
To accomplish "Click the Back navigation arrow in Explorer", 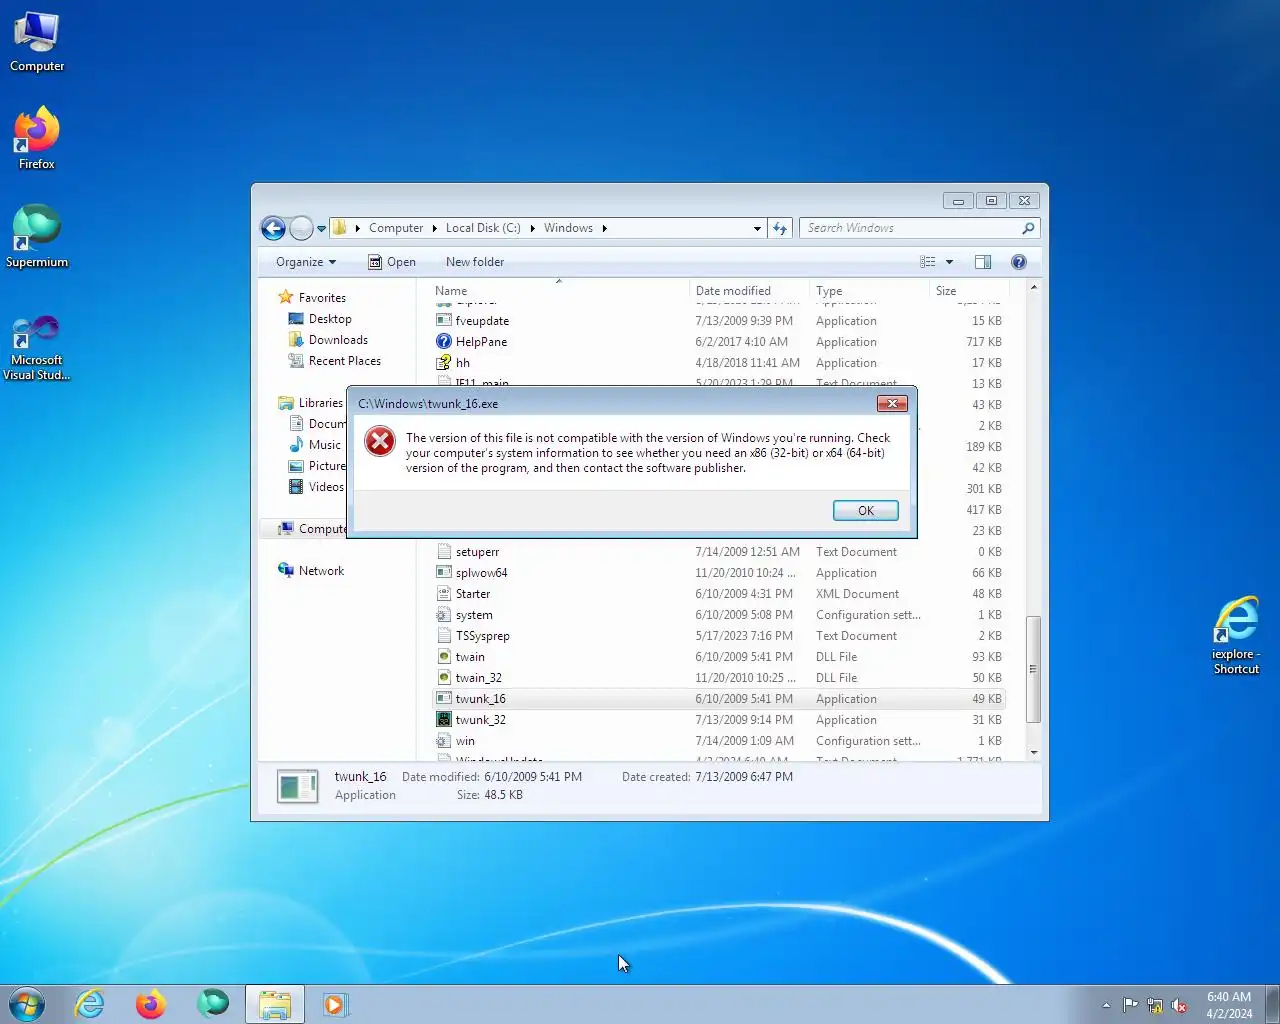I will point(273,228).
